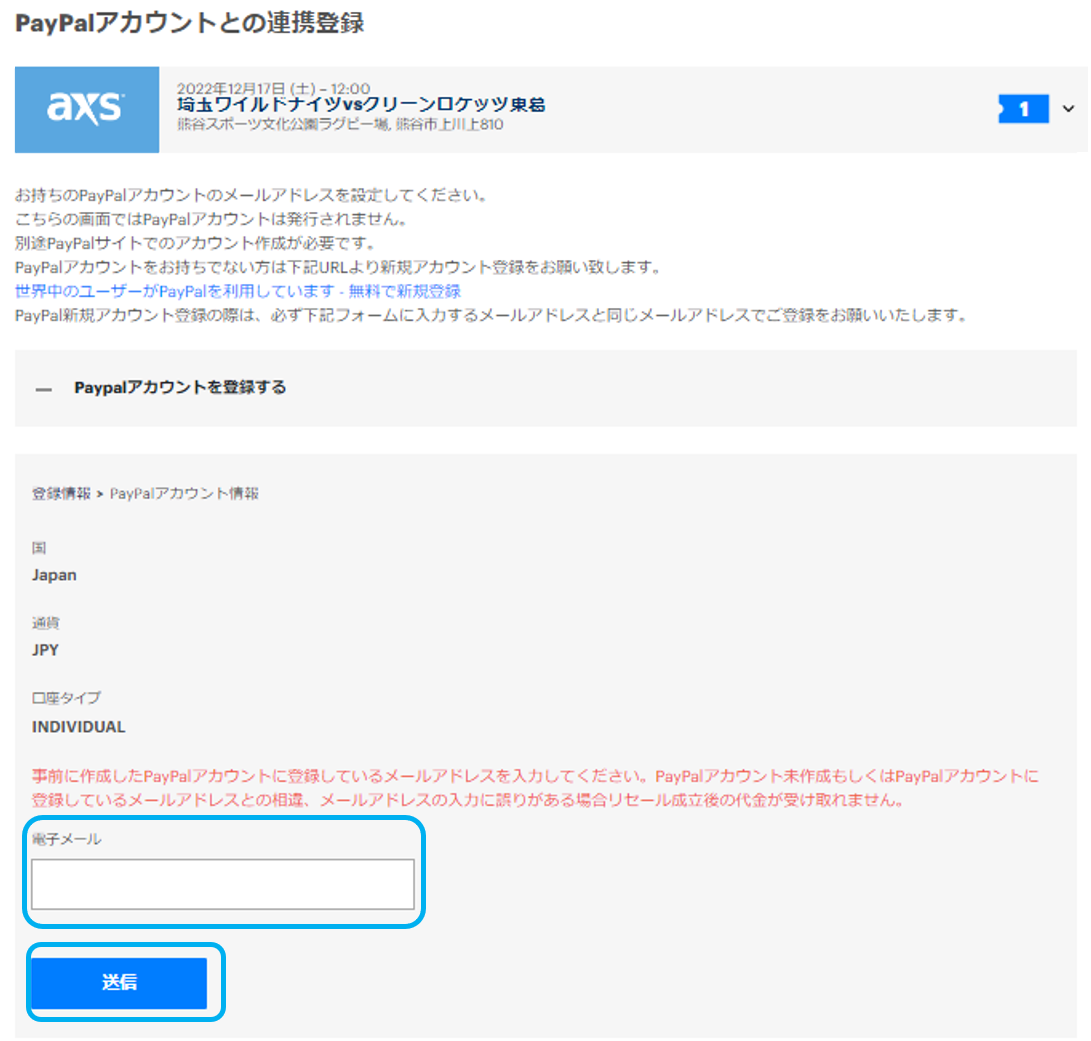Click the 電子メール input field
Viewport: 1091px width, 1041px height.
click(223, 884)
